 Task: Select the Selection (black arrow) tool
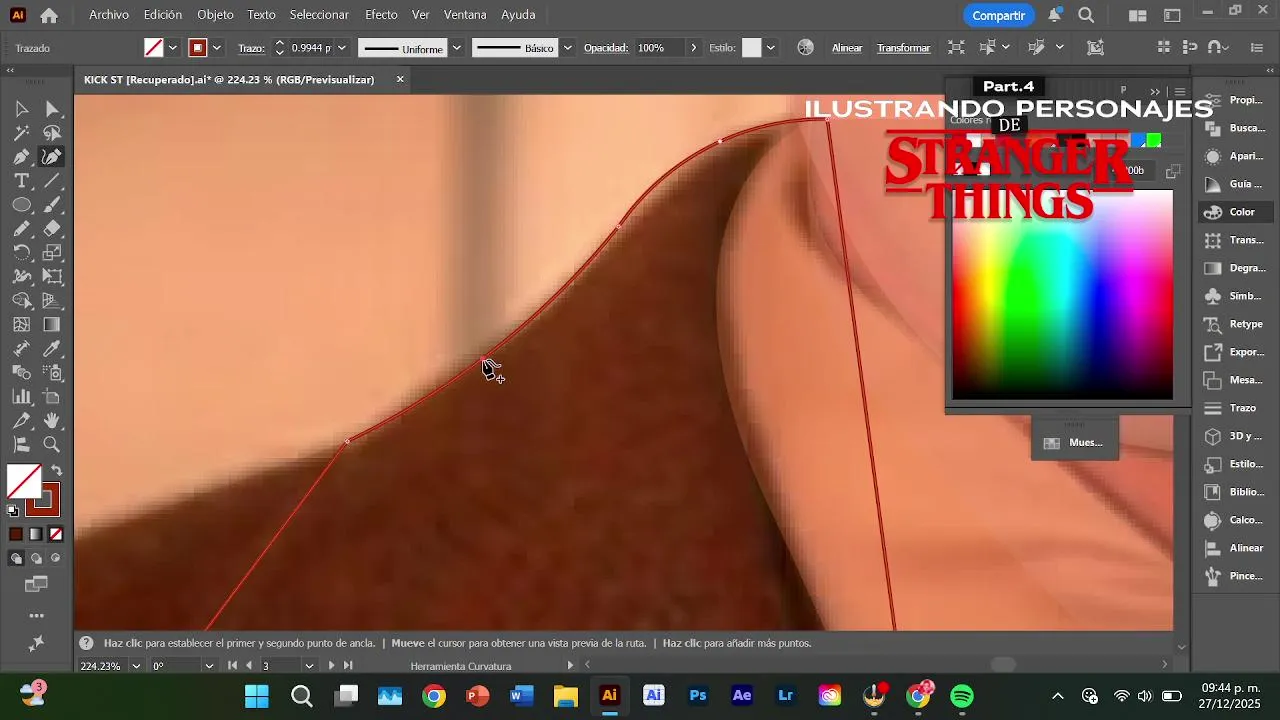21,109
